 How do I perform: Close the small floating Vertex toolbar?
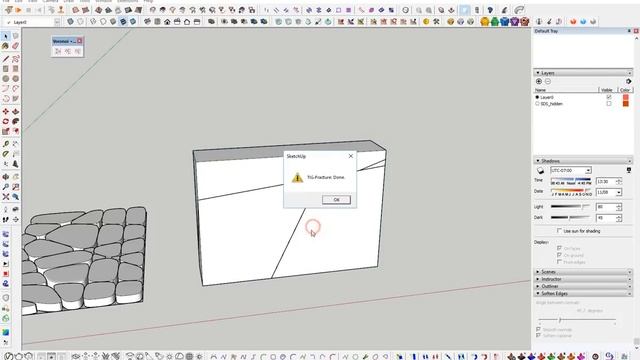pos(80,41)
